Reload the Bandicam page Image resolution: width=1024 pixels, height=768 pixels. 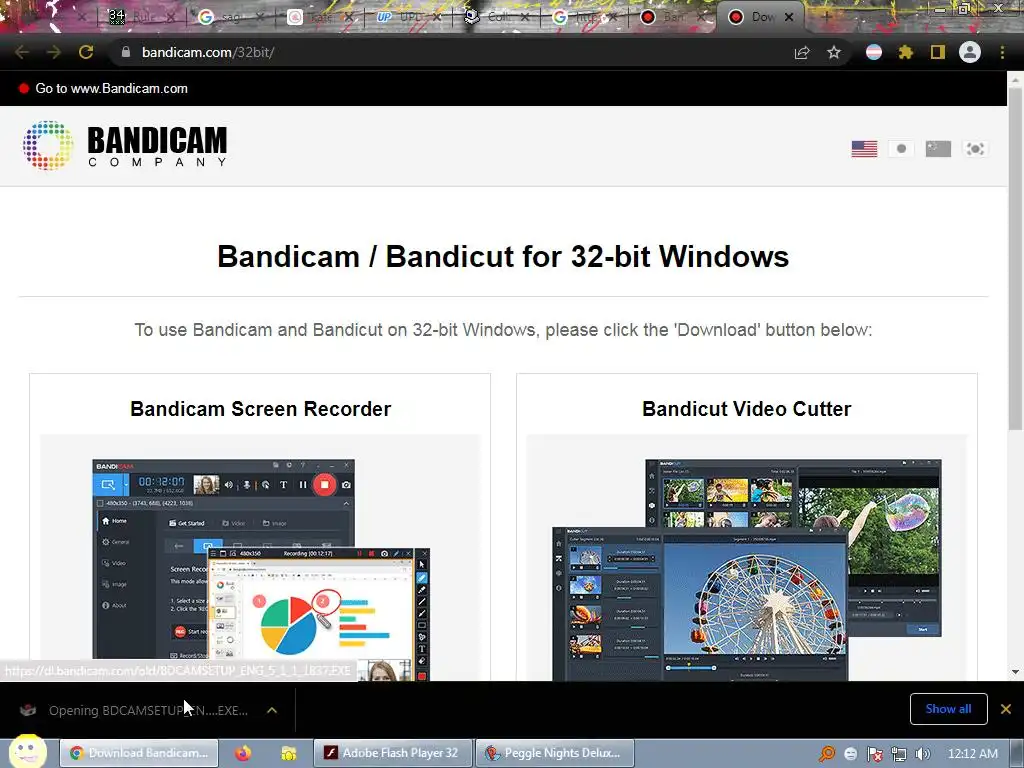tap(86, 52)
